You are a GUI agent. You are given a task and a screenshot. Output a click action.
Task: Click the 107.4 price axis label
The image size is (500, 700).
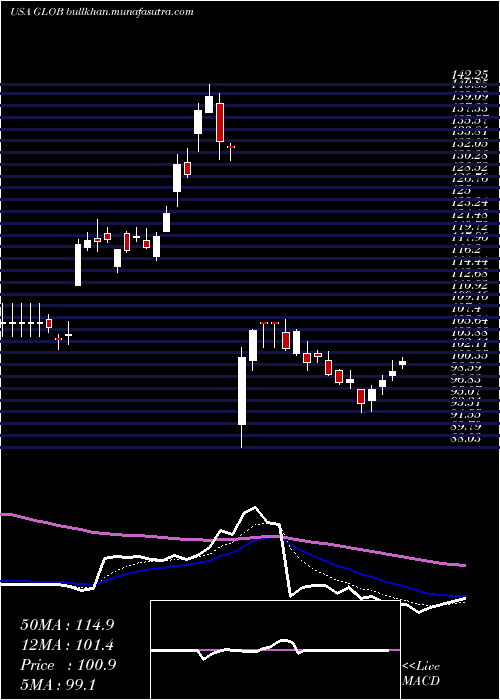coord(467,309)
